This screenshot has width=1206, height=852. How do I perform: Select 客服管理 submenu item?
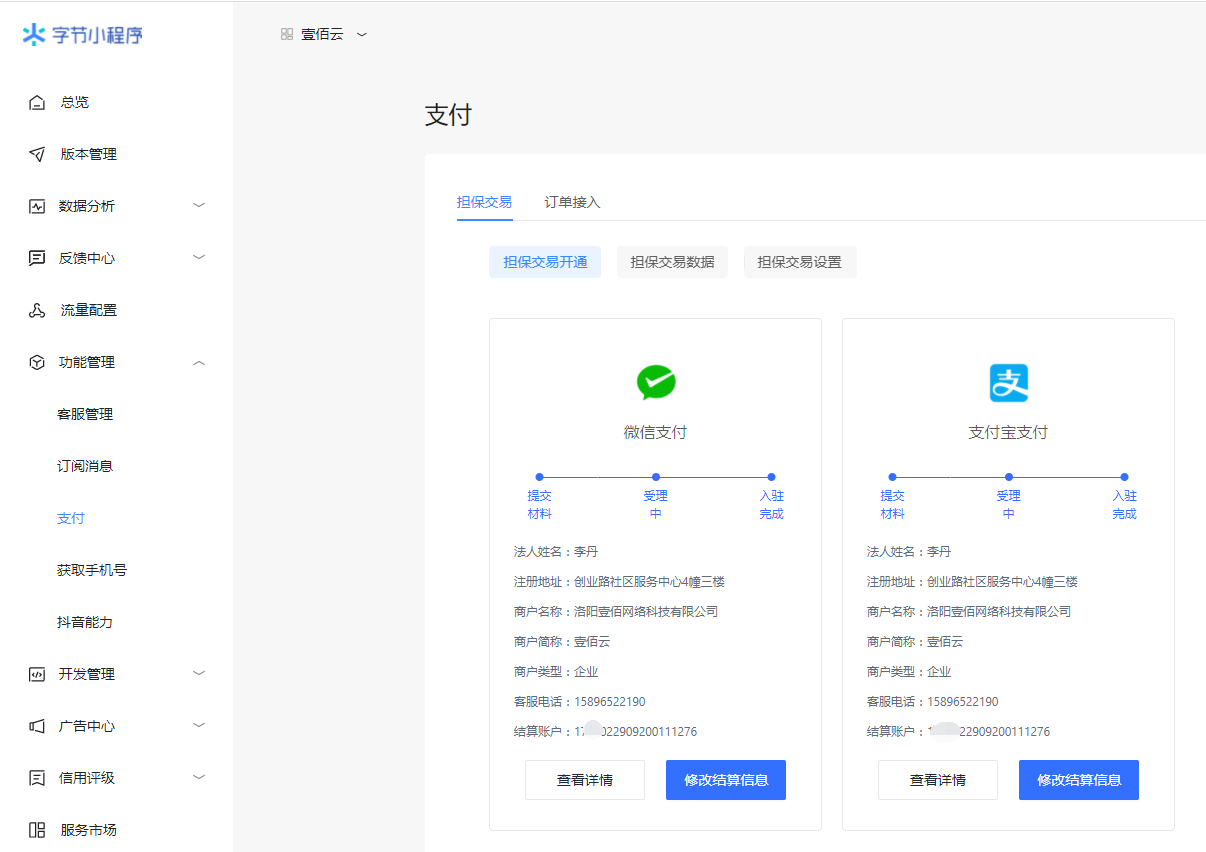85,414
